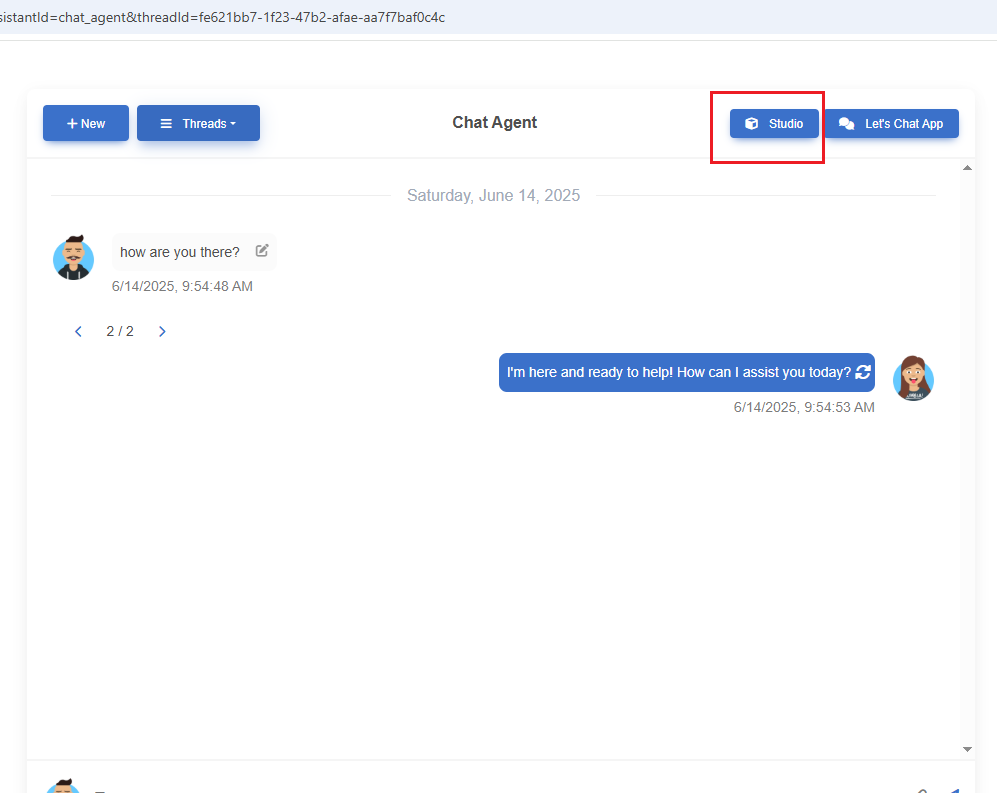Open the Threads dropdown menu
The image size is (997, 793).
tap(198, 123)
